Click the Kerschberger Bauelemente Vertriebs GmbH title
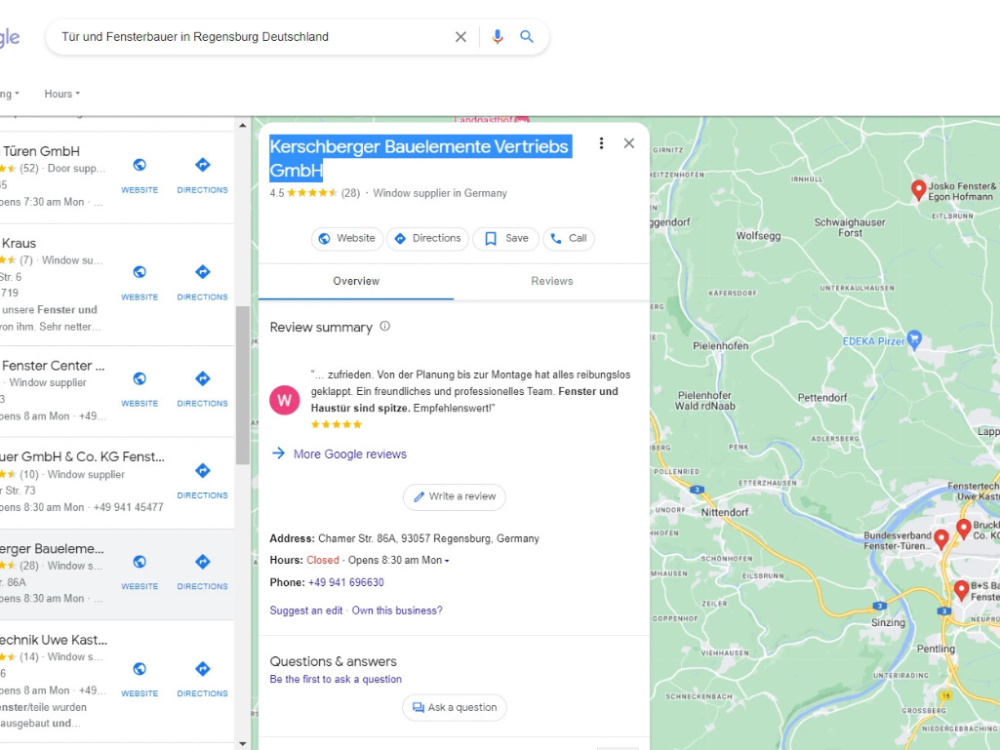The width and height of the screenshot is (1000, 750). tap(420, 158)
